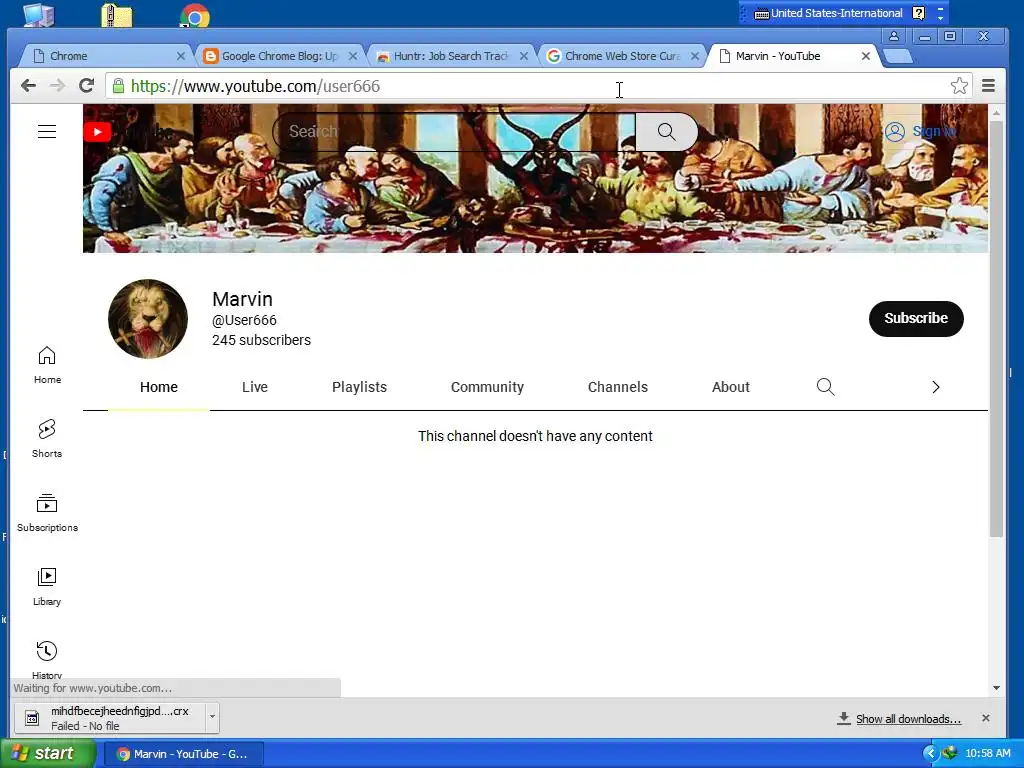The height and width of the screenshot is (768, 1024).
Task: Click the desktop zip folder icon
Action: click(116, 15)
